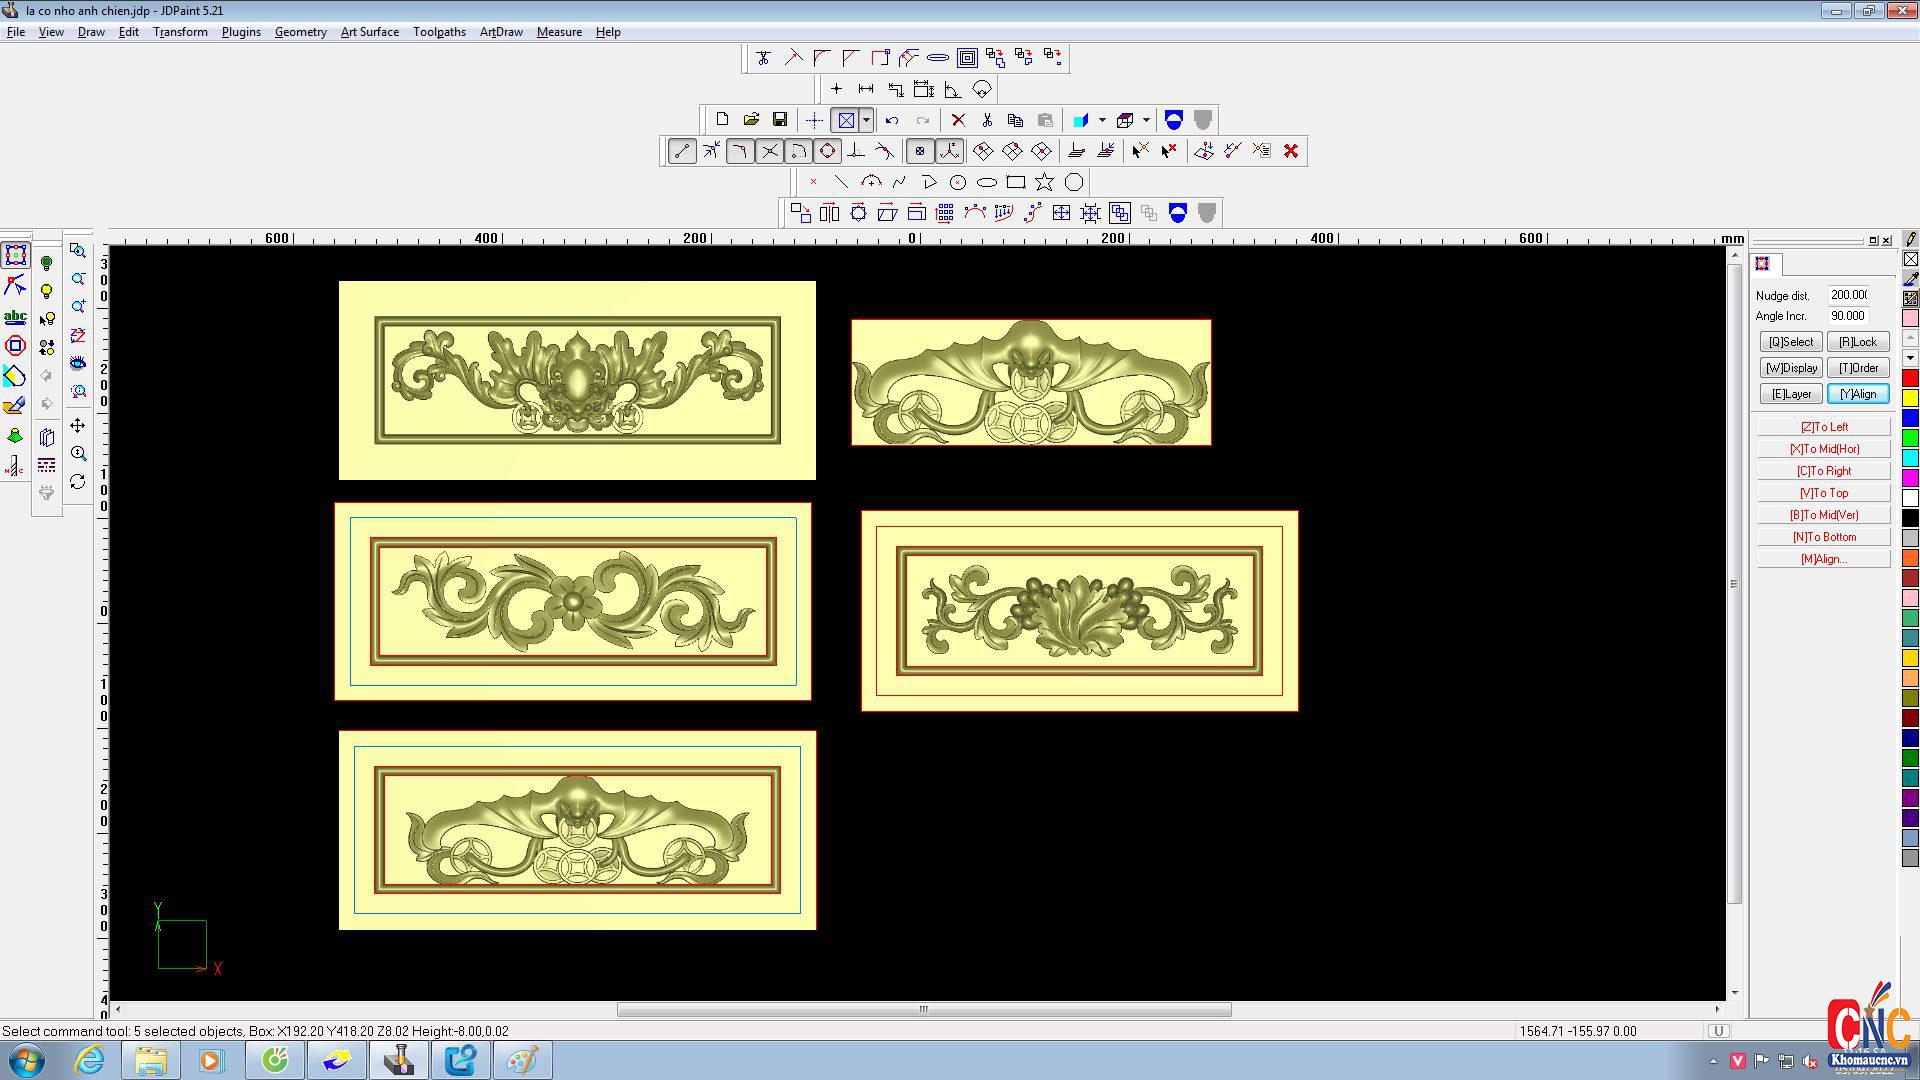Viewport: 1920px width, 1080px height.
Task: Click the Undo arrow icon
Action: click(x=892, y=120)
